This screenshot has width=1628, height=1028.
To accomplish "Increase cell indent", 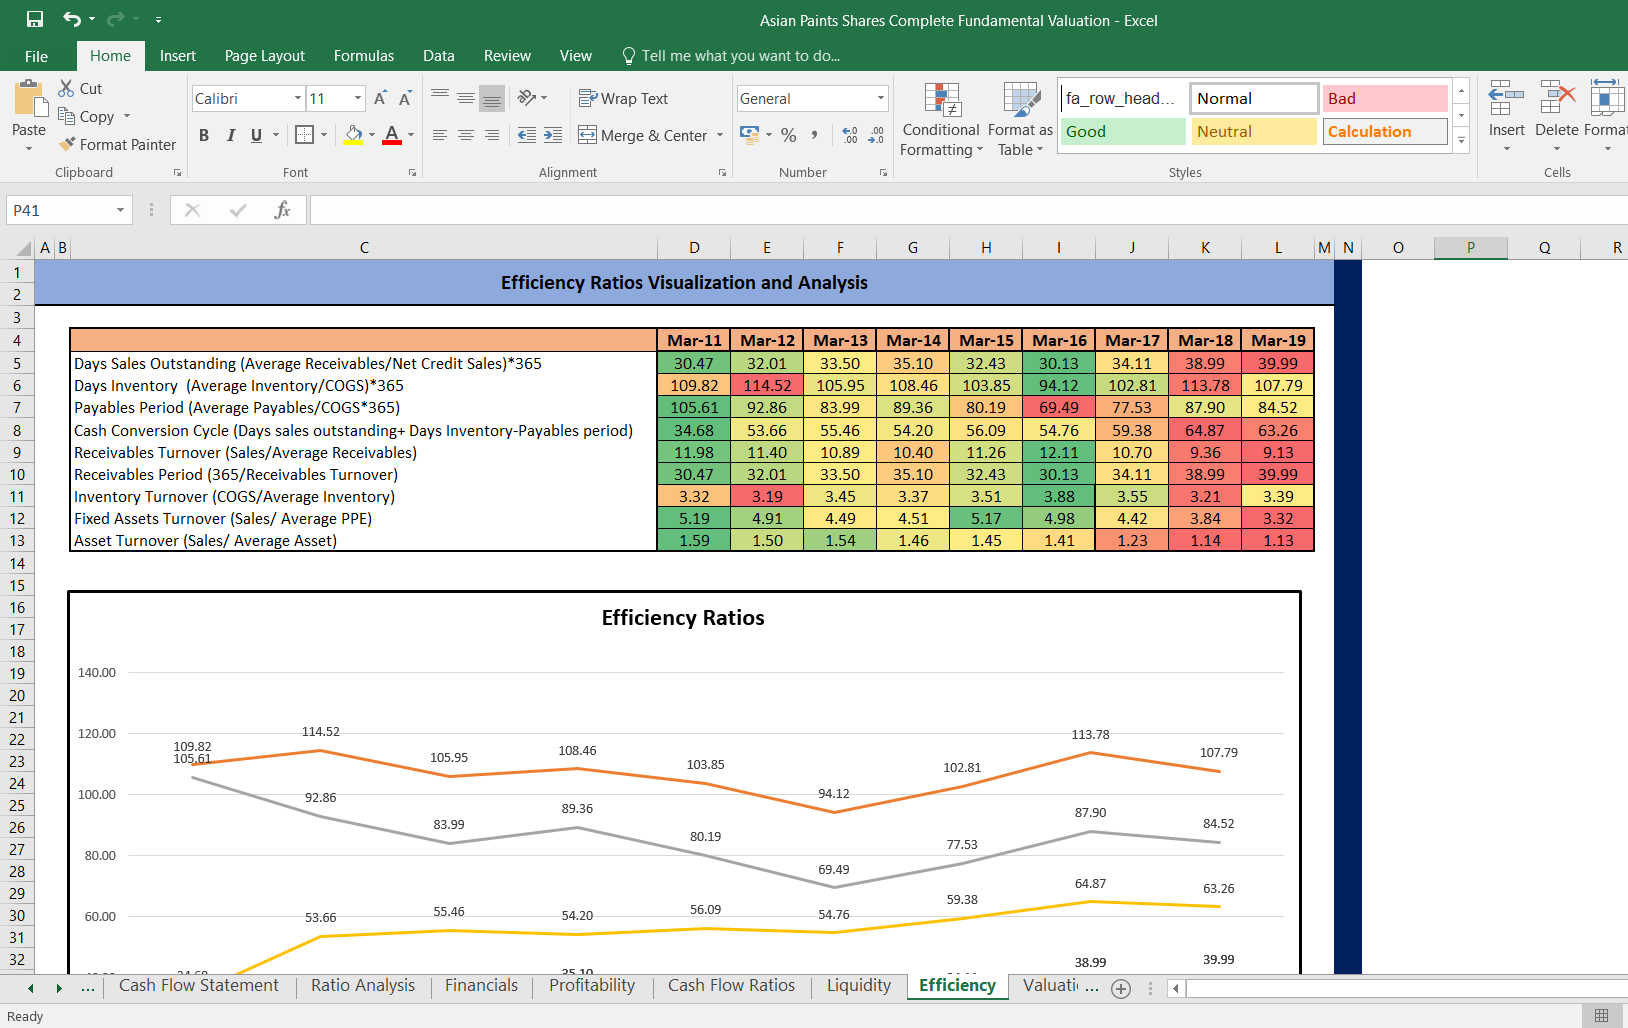I will [x=553, y=135].
